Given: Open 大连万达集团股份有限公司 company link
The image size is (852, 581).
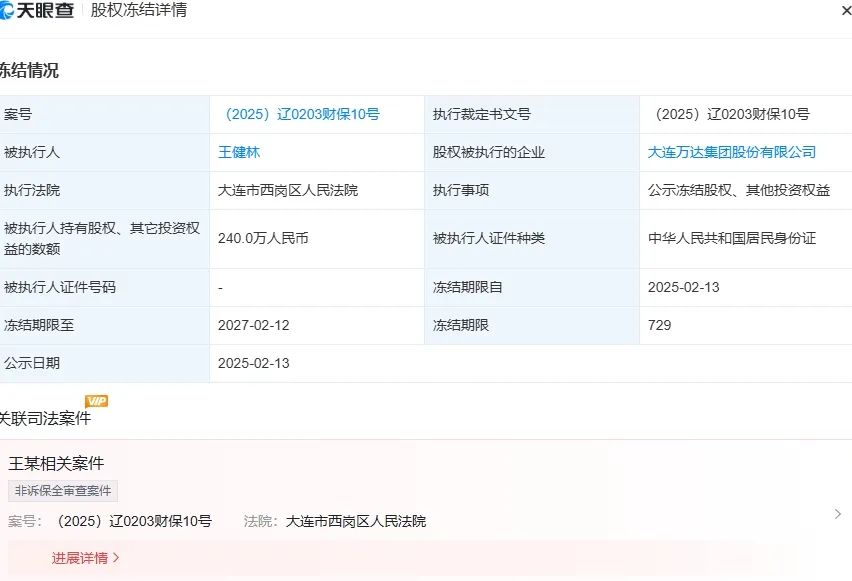Looking at the screenshot, I should [x=731, y=152].
